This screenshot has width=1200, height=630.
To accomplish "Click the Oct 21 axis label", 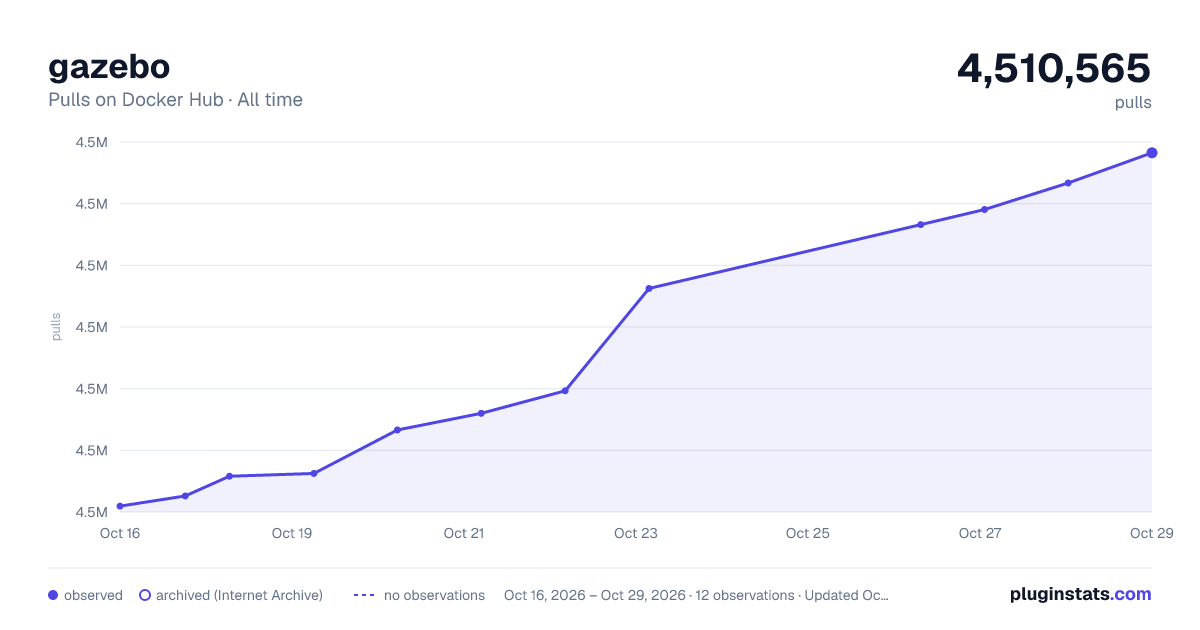I will click(x=464, y=533).
